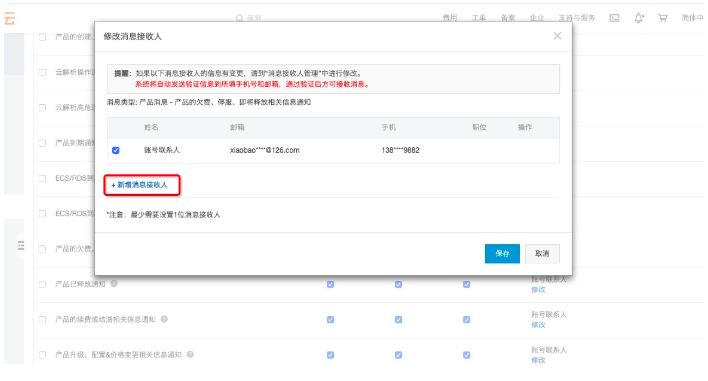The height and width of the screenshot is (381, 708).
Task: Click the 邮箱 column header
Action: coord(237,127)
